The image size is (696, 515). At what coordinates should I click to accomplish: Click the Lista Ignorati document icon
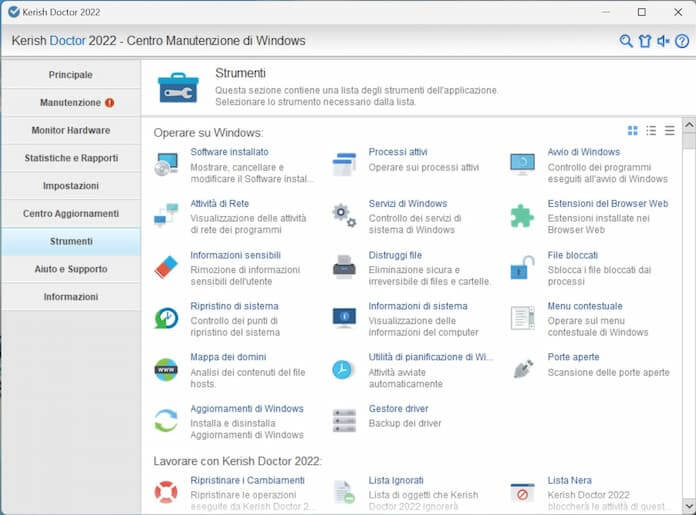[x=344, y=492]
